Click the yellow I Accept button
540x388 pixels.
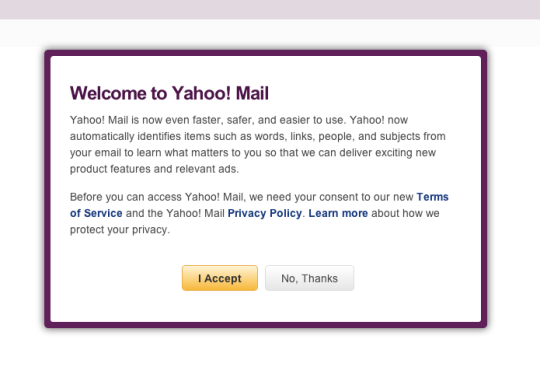pos(220,278)
